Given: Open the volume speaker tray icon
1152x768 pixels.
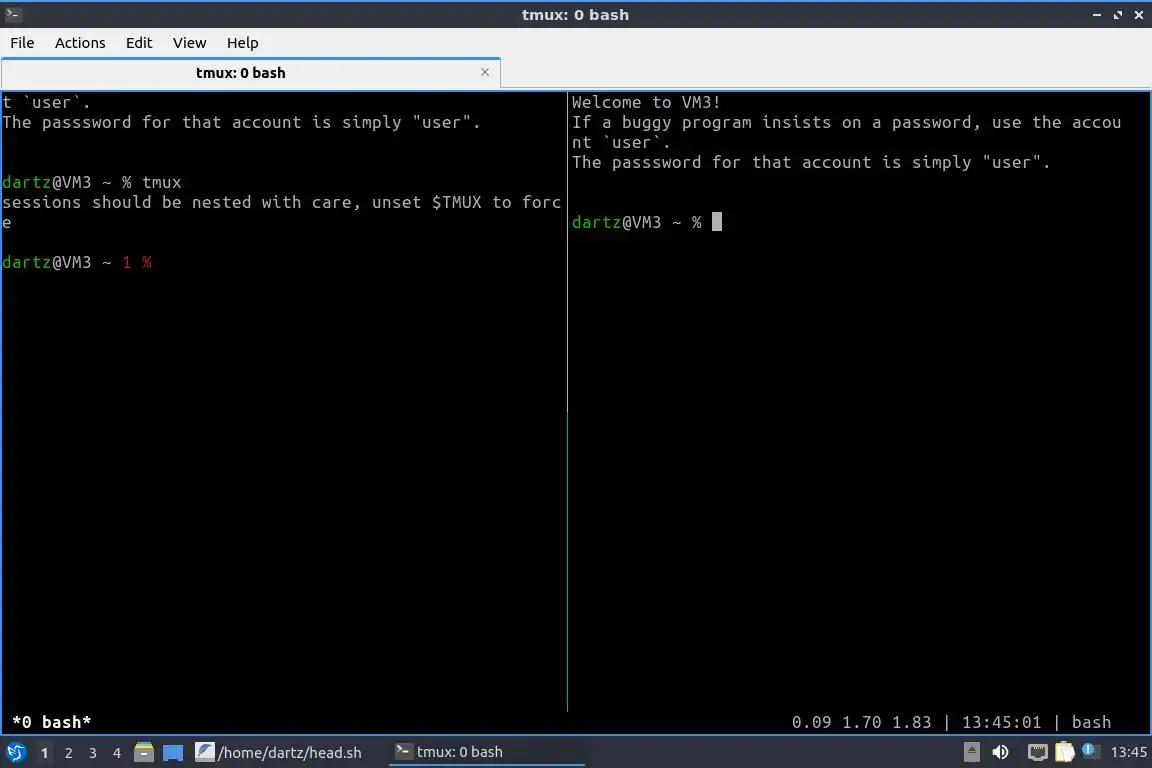Looking at the screenshot, I should tap(1000, 752).
